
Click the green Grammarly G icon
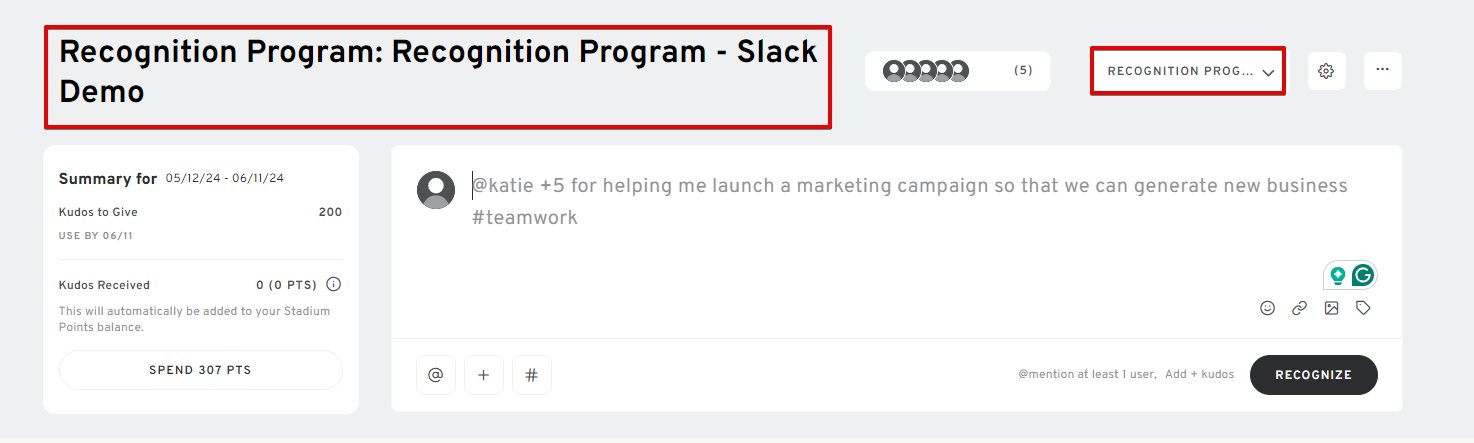[1363, 275]
